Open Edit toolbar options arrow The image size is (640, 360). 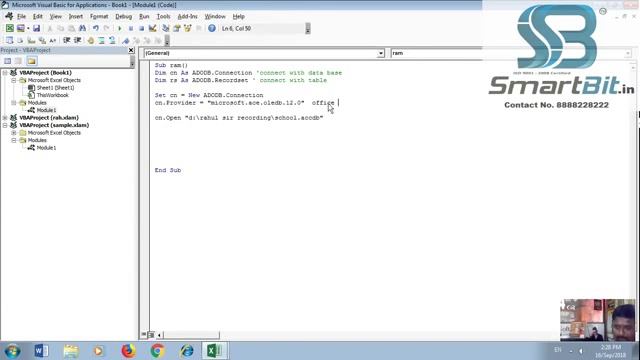tap(167, 40)
